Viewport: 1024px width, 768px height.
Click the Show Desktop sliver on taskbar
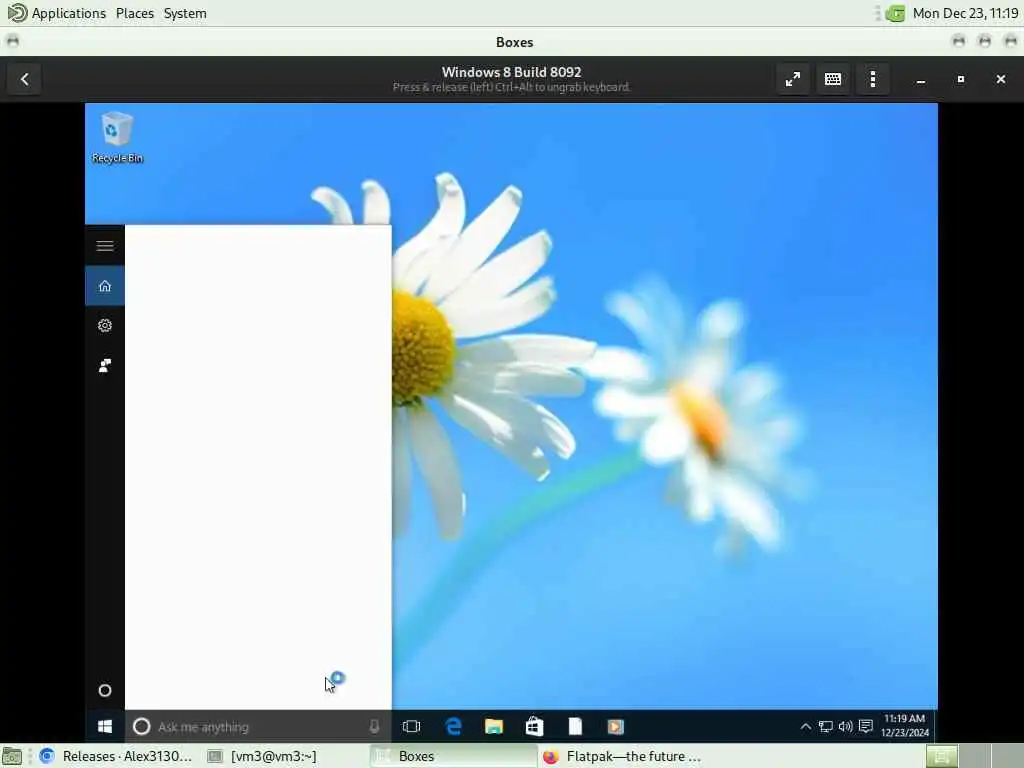click(x=935, y=726)
